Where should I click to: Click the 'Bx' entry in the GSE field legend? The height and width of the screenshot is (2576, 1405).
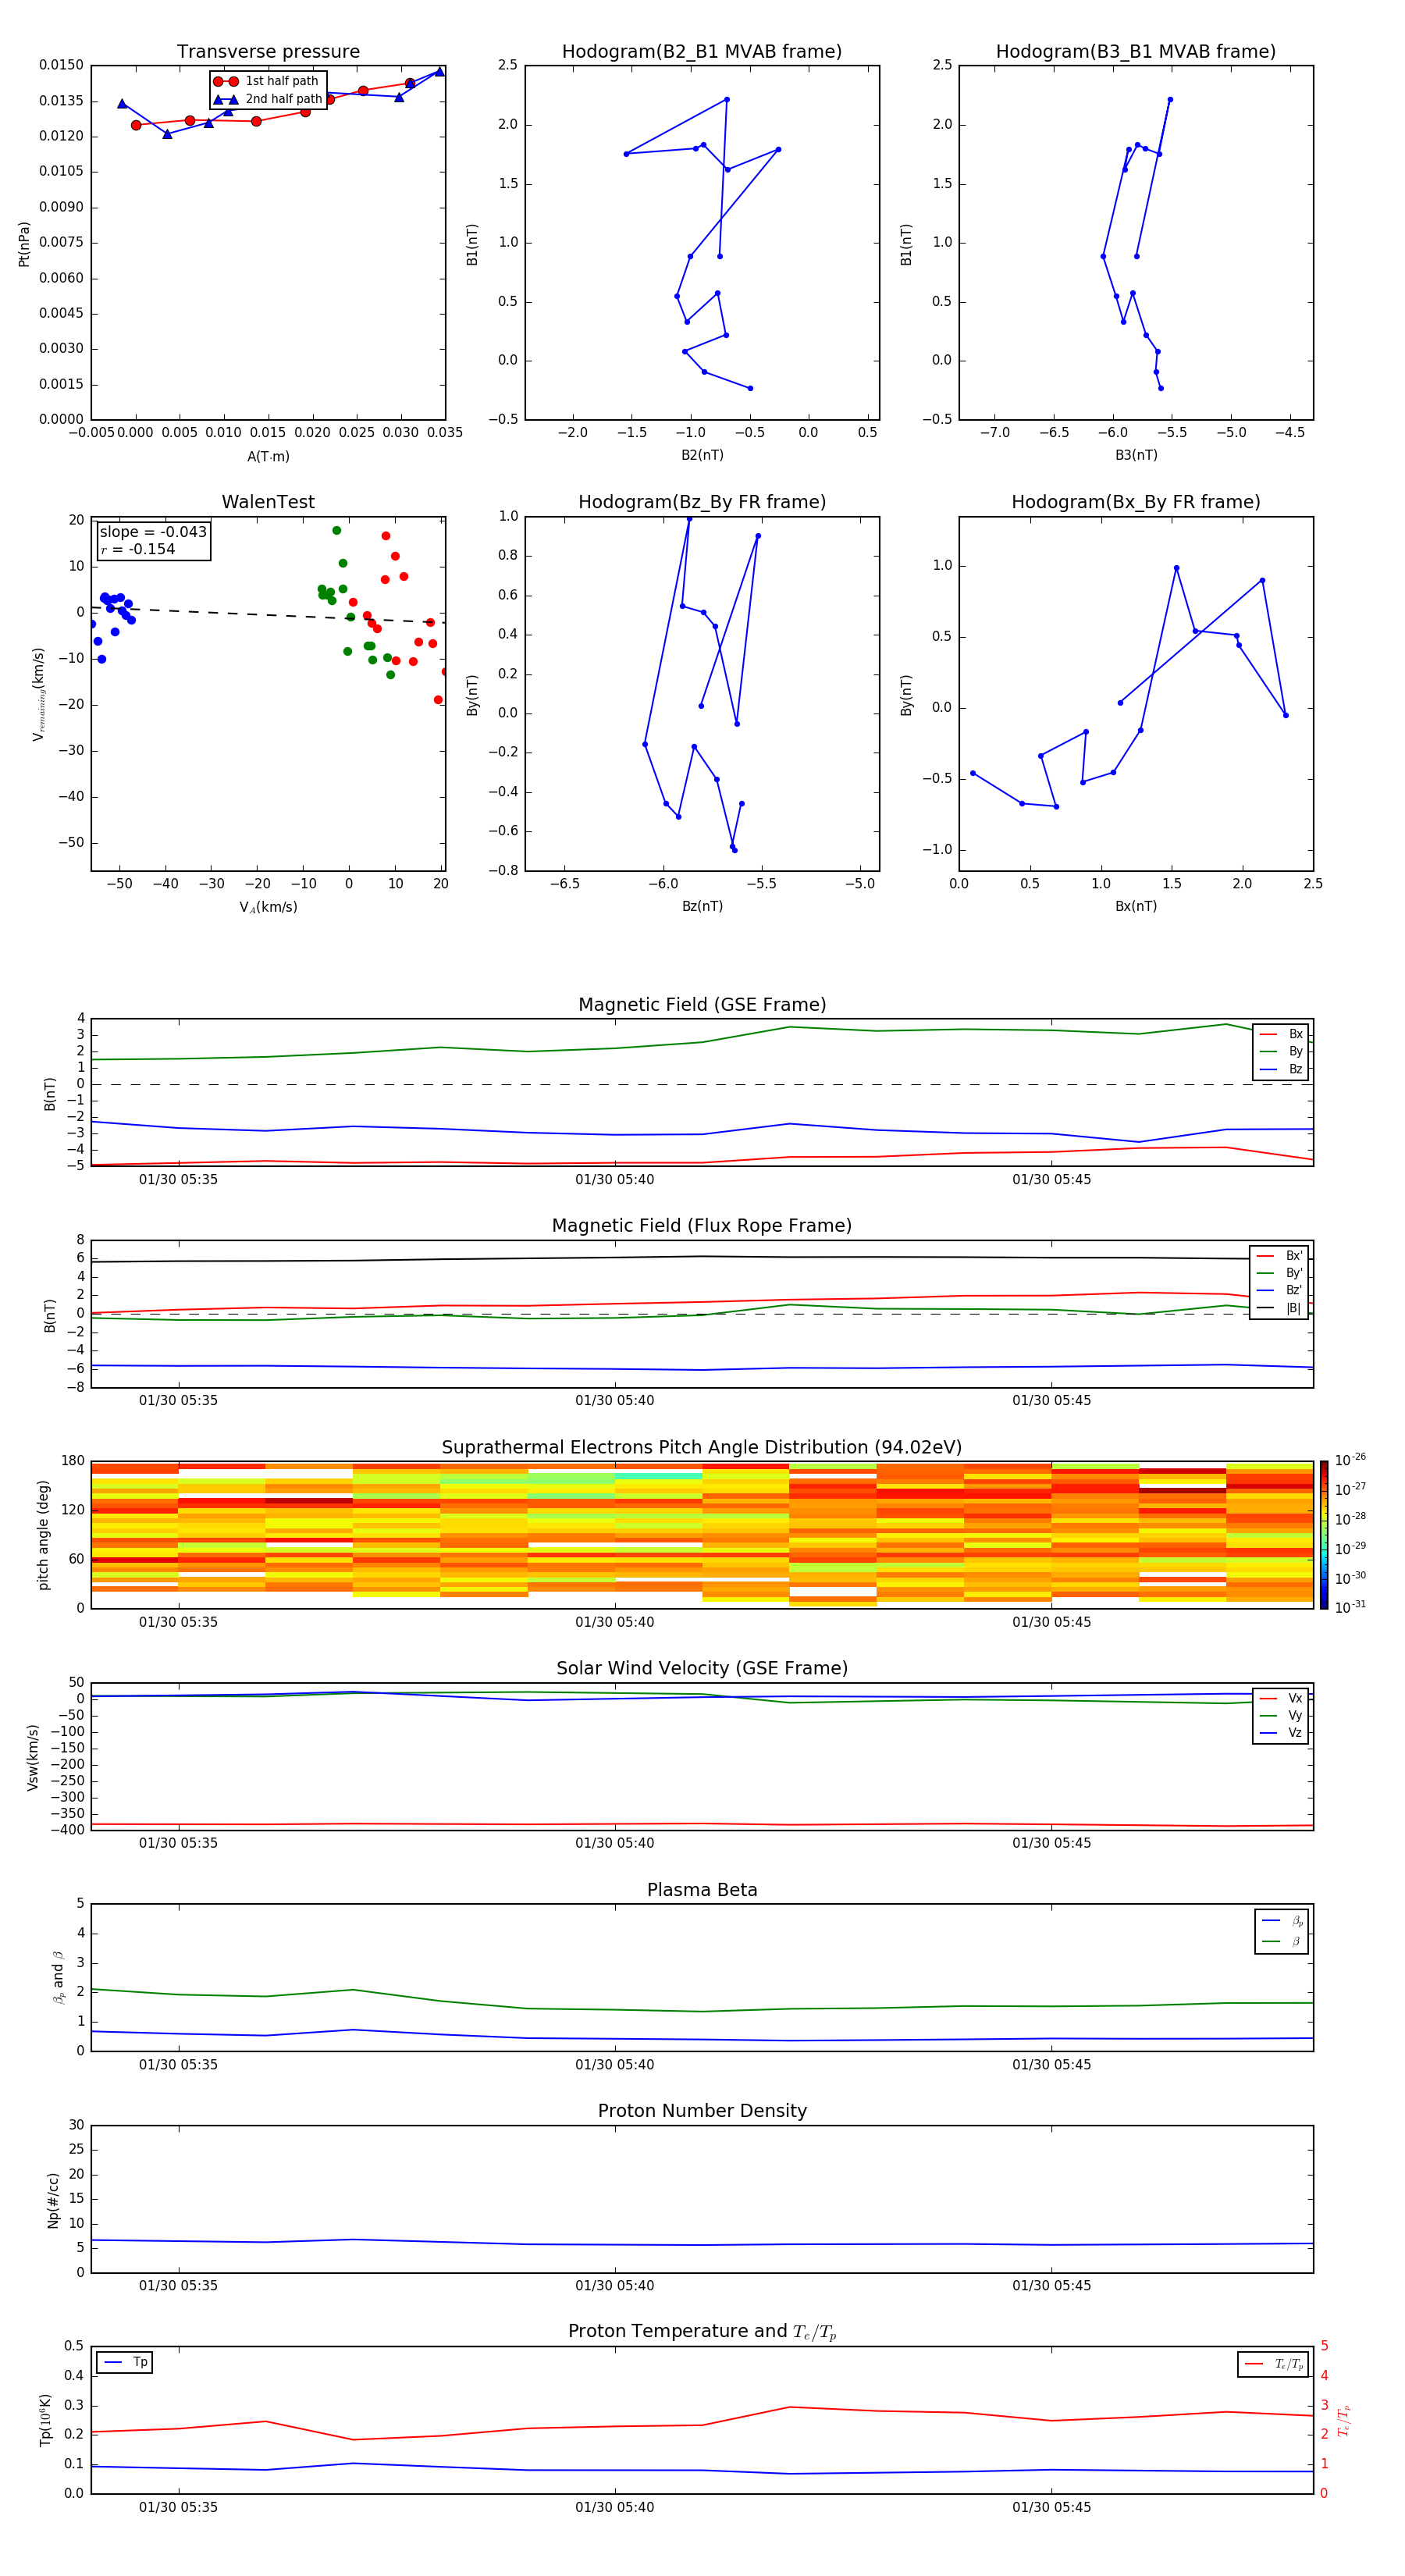[1281, 1034]
